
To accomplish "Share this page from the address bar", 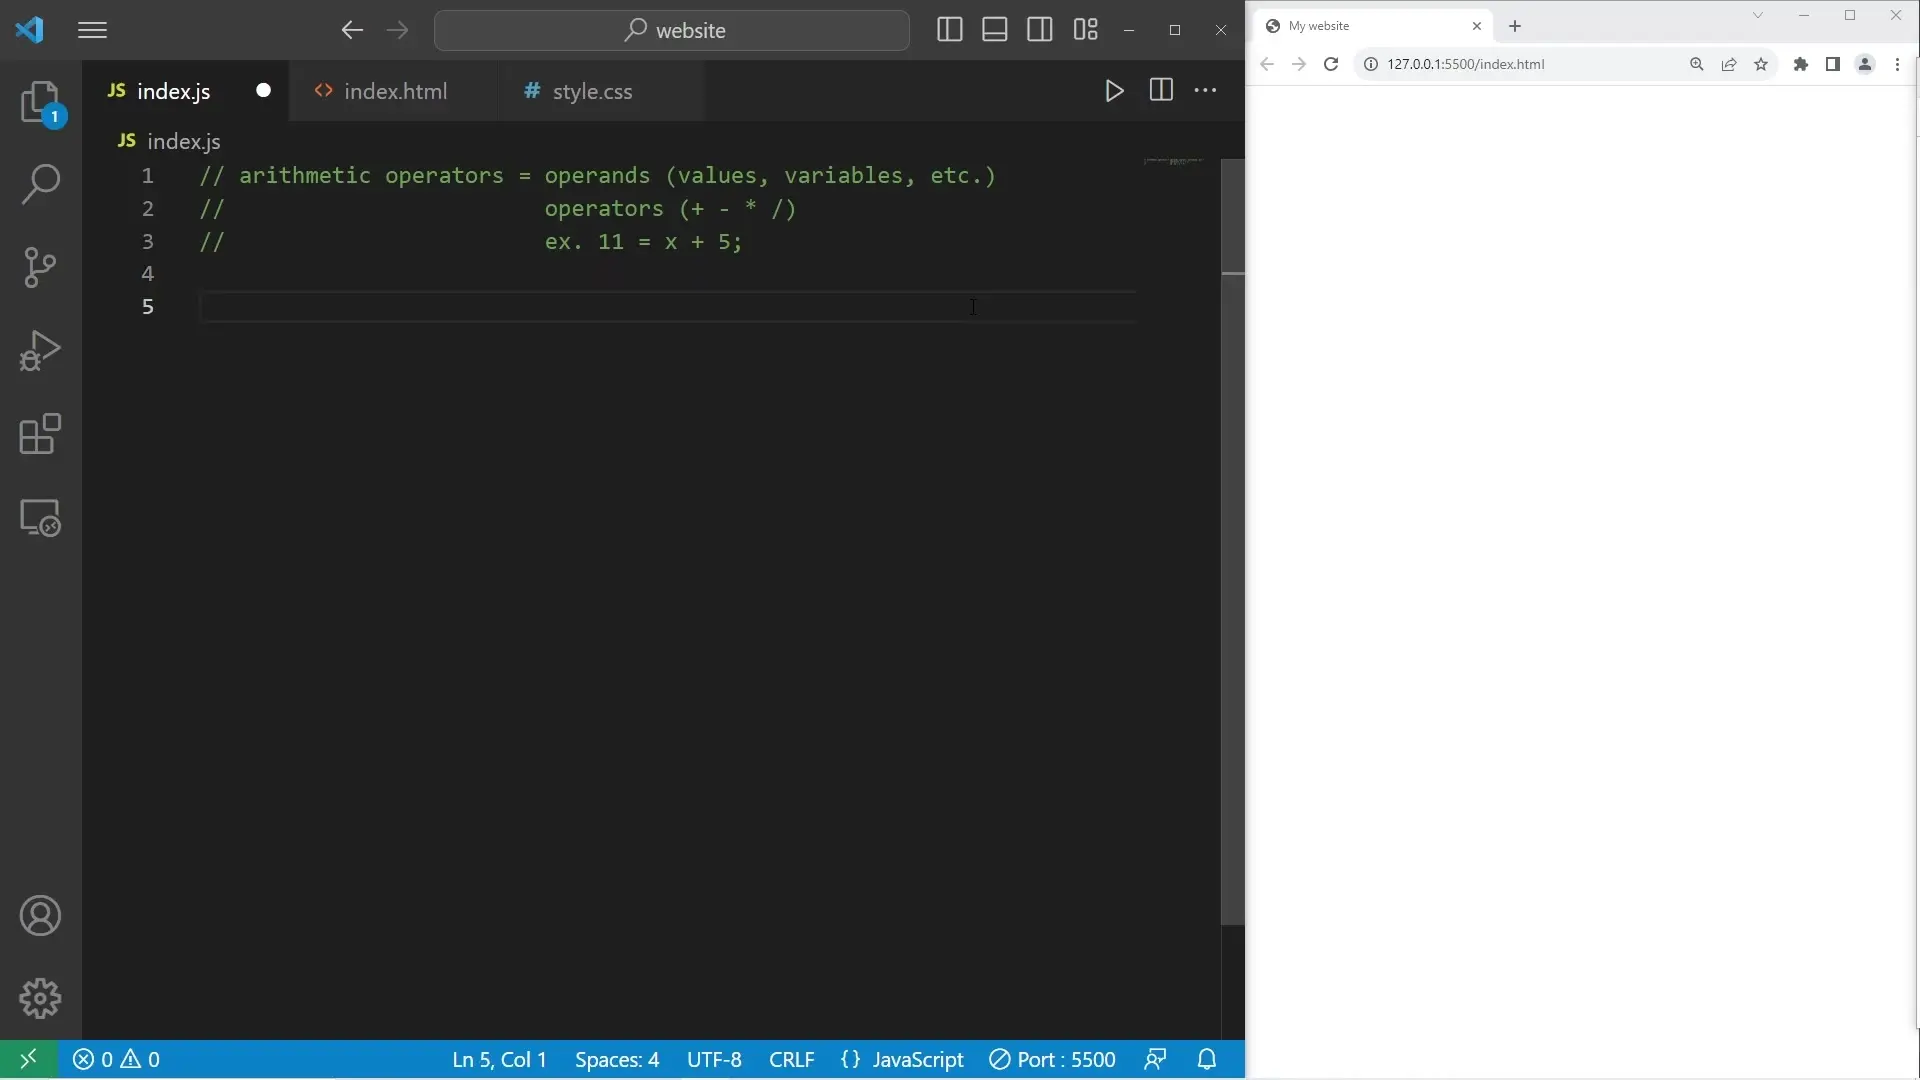I will (1729, 64).
